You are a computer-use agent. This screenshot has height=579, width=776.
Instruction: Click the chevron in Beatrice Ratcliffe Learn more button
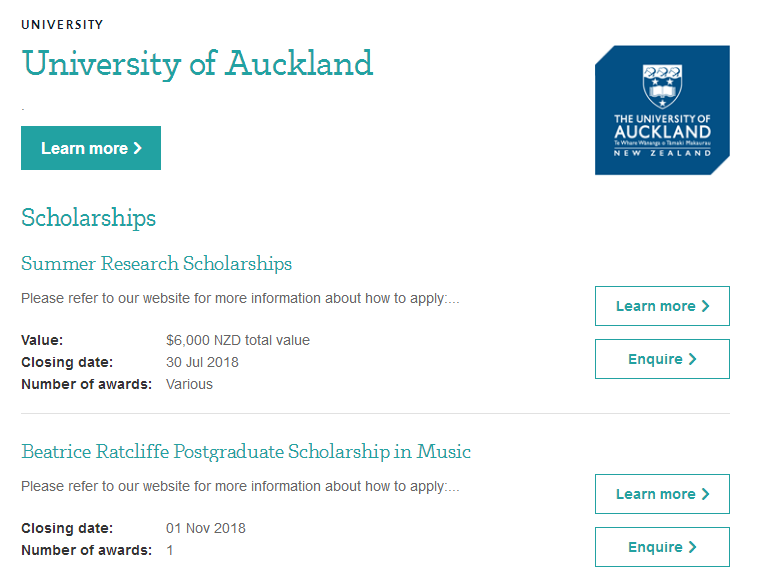706,494
